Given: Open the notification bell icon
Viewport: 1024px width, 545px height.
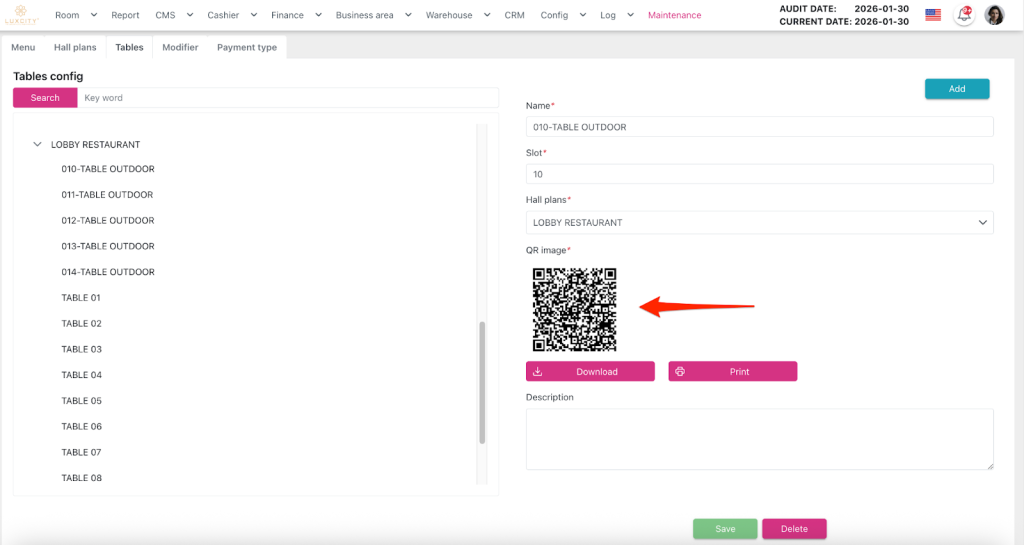Looking at the screenshot, I should [x=963, y=15].
